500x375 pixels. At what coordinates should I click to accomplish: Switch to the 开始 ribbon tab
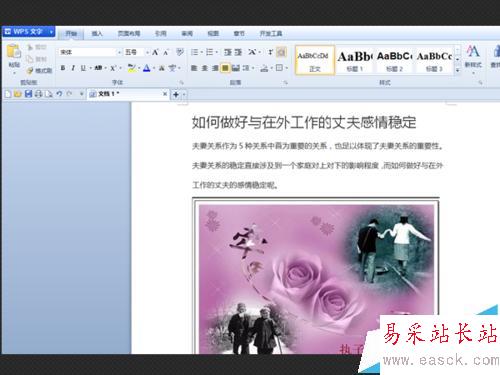coord(71,34)
